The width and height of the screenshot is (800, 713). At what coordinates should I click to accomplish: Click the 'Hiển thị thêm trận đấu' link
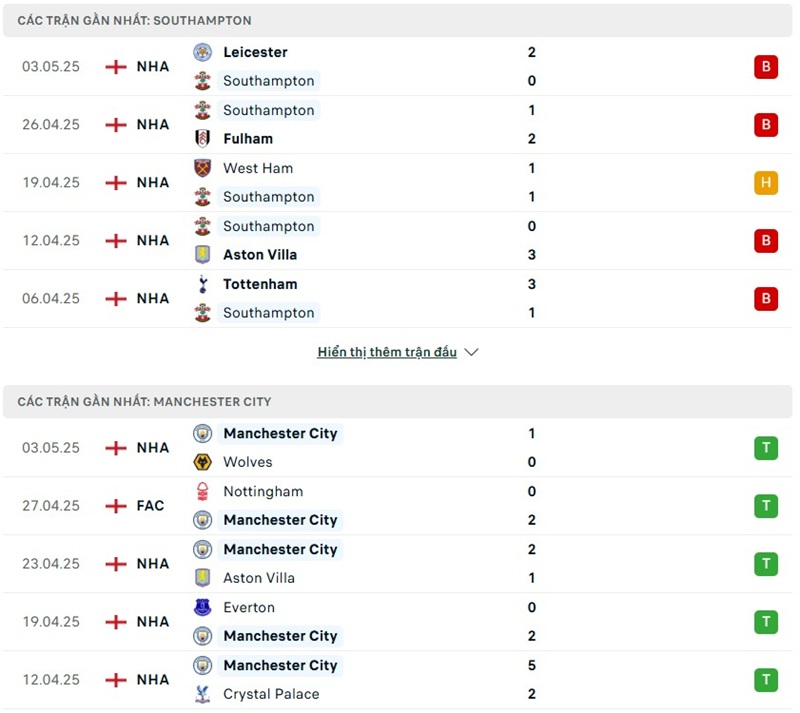(x=387, y=352)
